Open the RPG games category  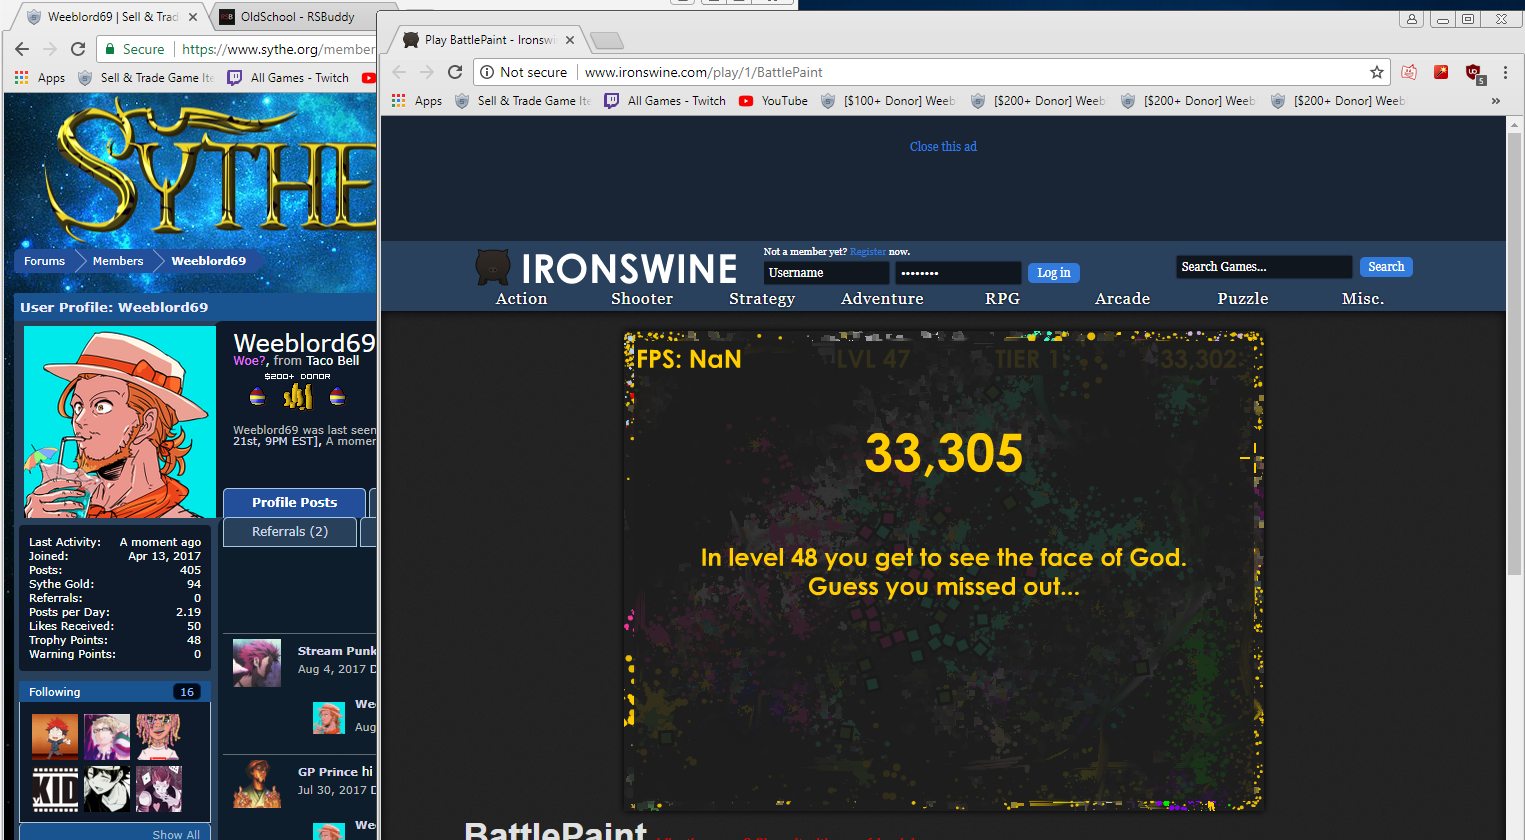coord(1002,299)
